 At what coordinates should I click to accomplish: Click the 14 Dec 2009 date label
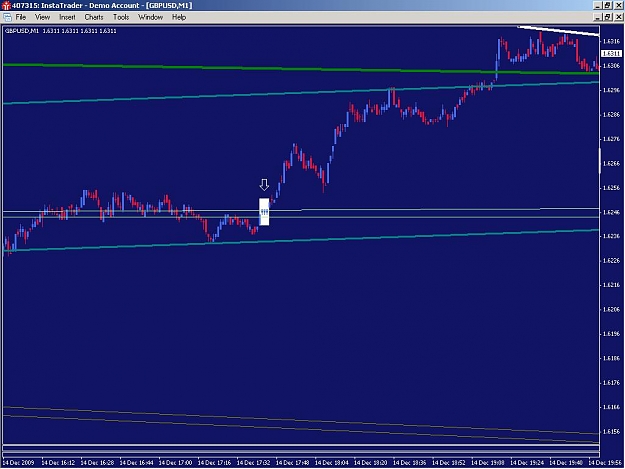point(19,463)
